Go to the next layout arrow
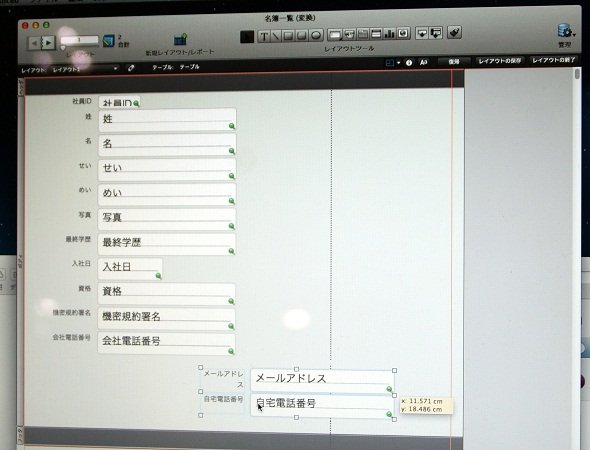 (48, 43)
